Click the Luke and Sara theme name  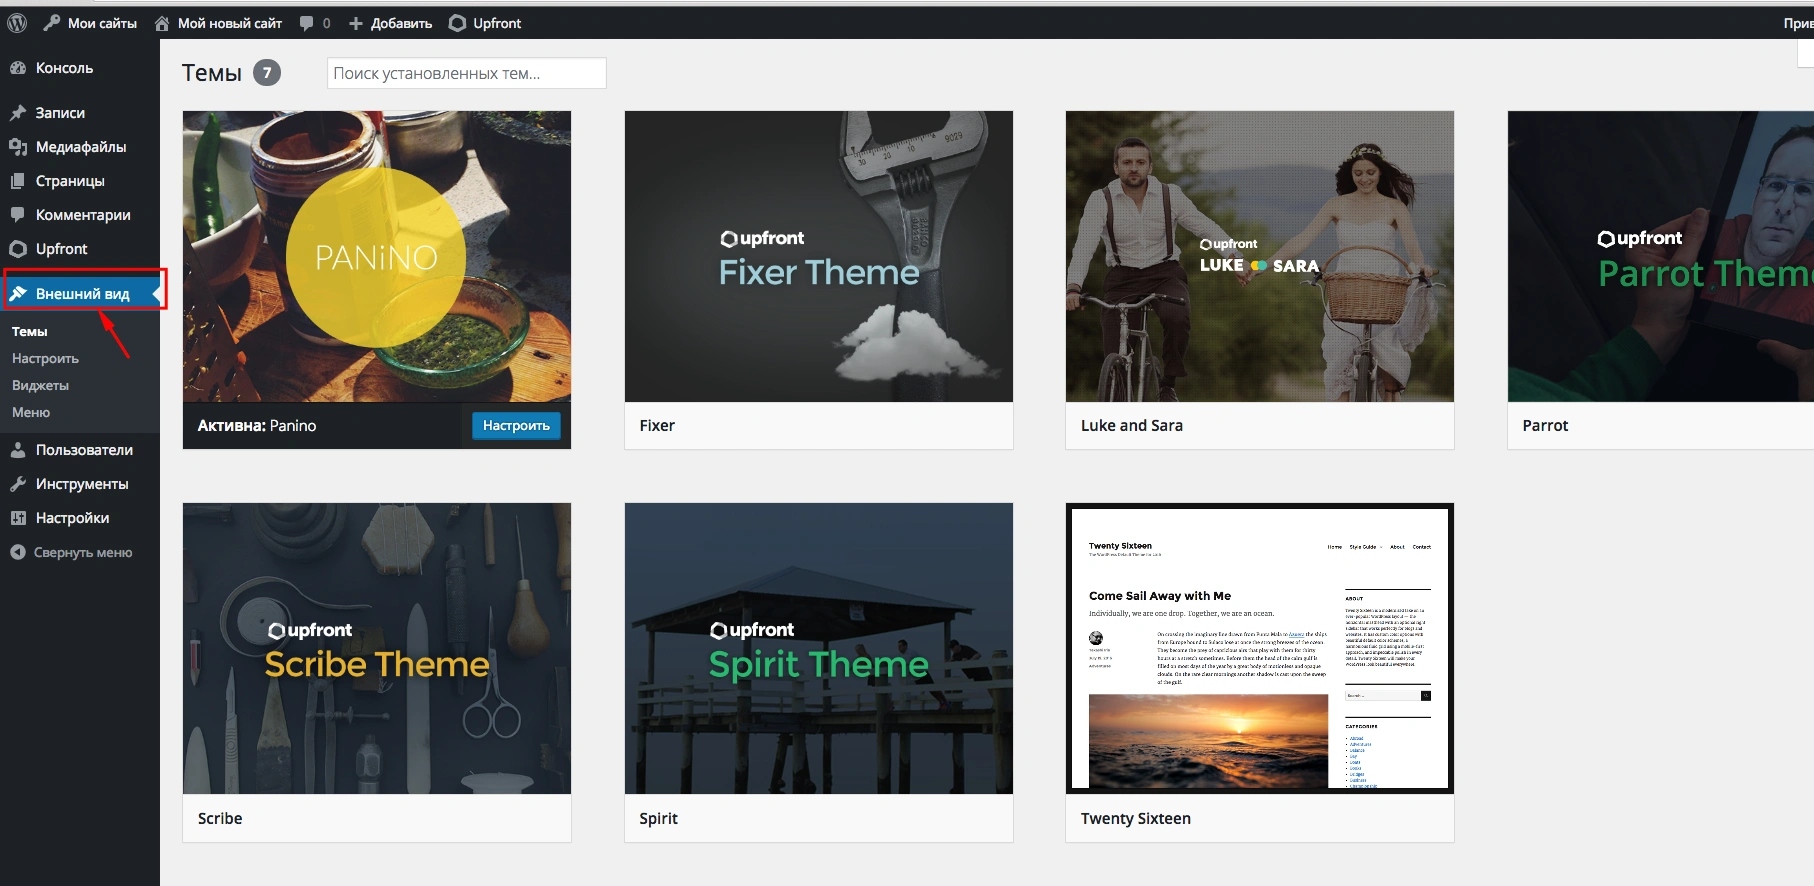click(1132, 425)
